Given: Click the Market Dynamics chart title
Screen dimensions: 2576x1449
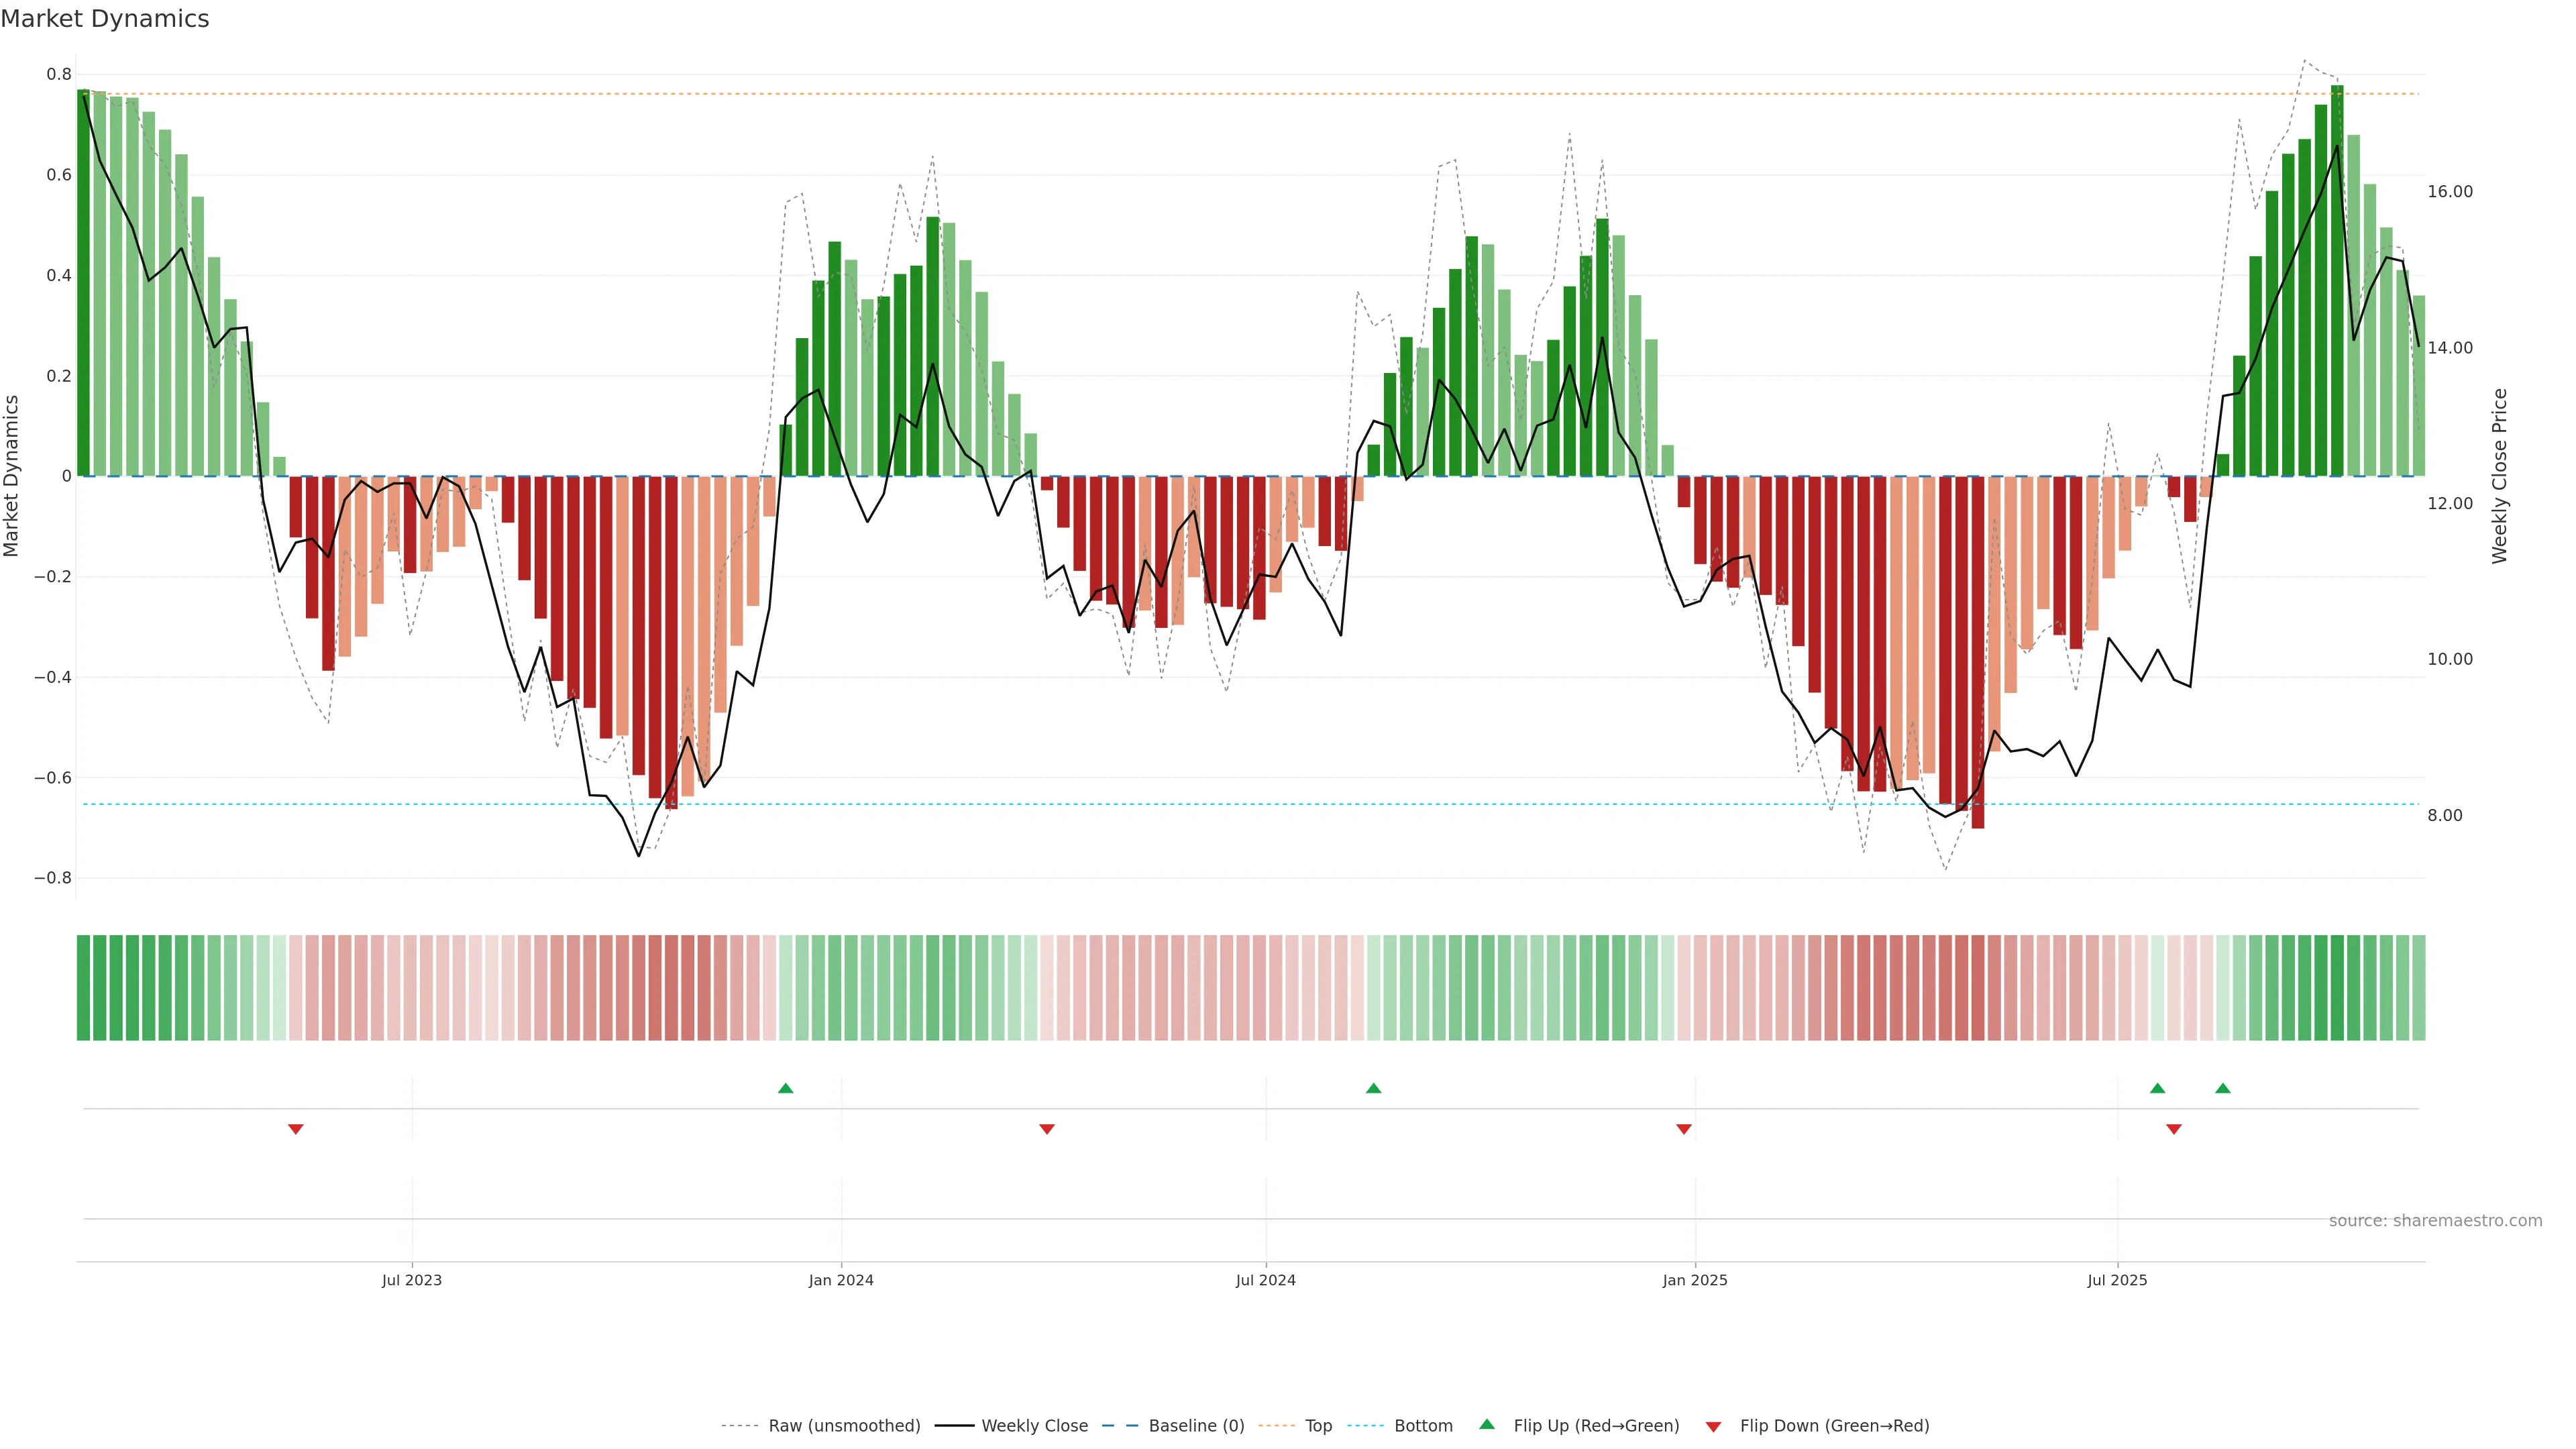Looking at the screenshot, I should click(x=105, y=19).
